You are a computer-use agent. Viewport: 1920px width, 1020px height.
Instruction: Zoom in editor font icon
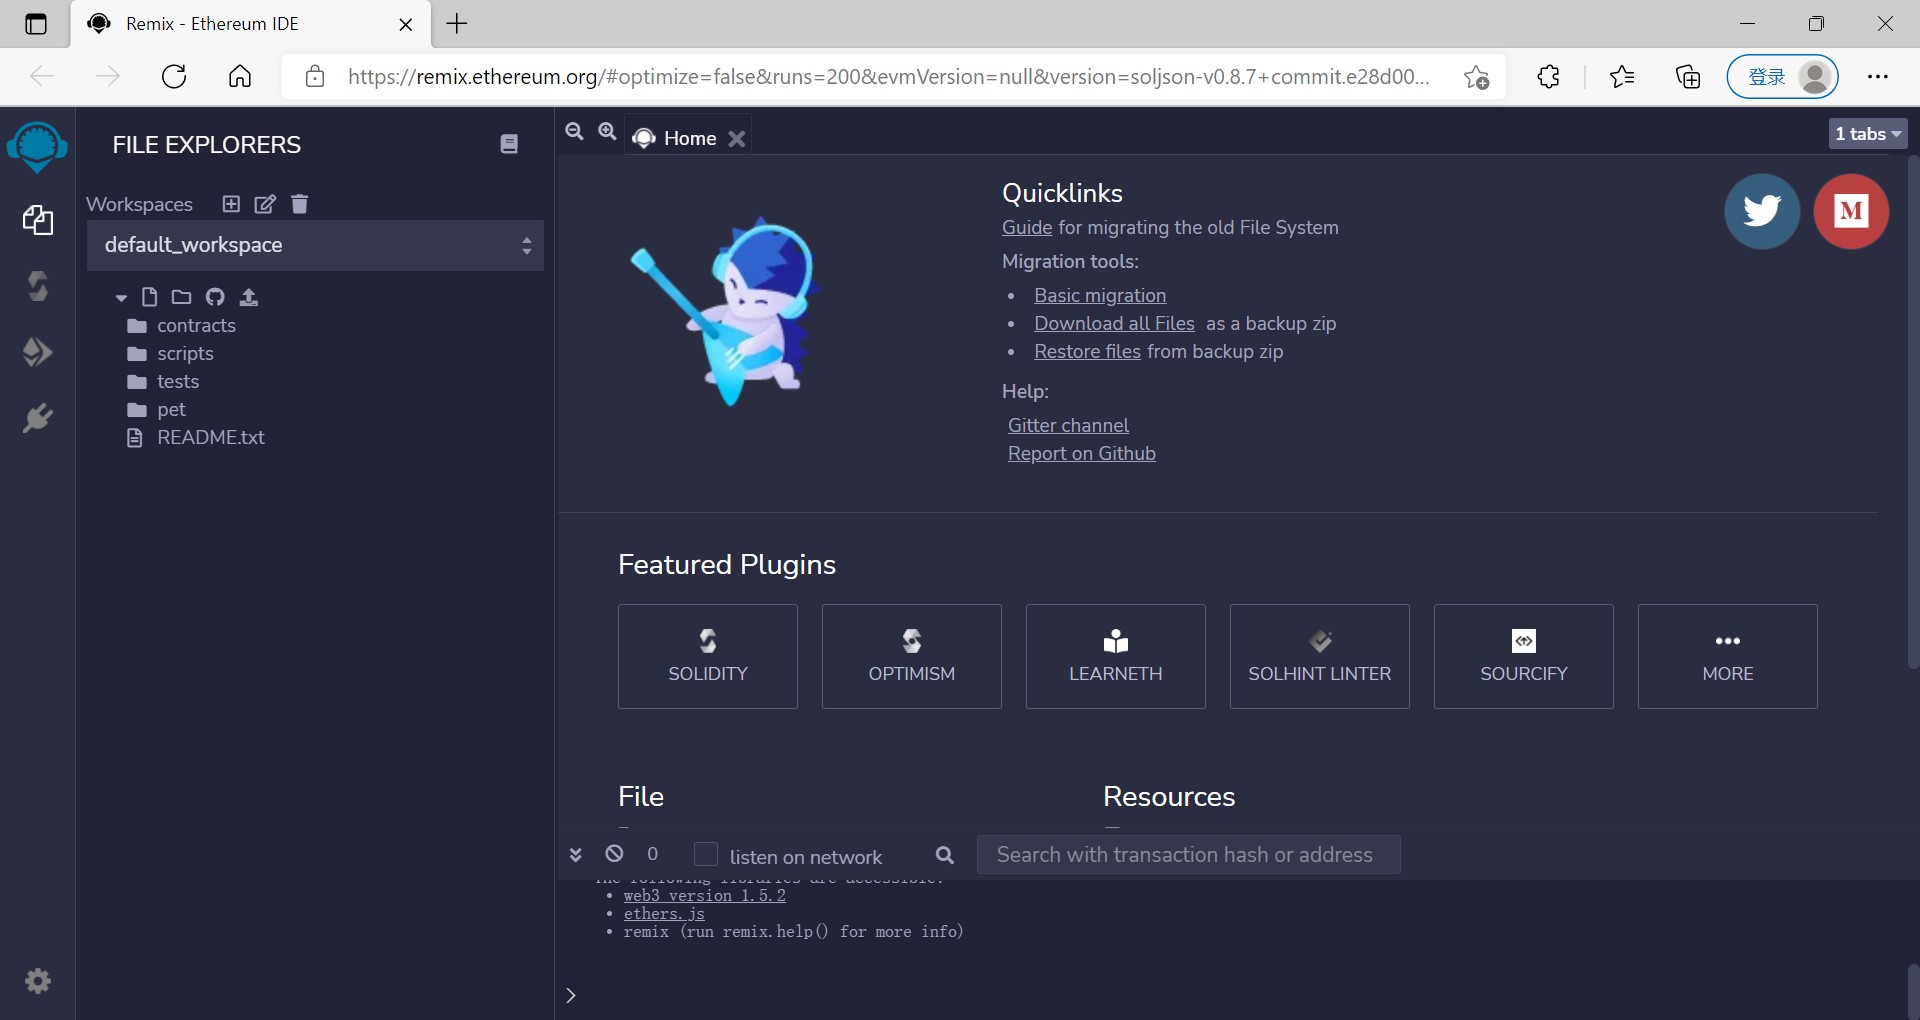(x=607, y=131)
